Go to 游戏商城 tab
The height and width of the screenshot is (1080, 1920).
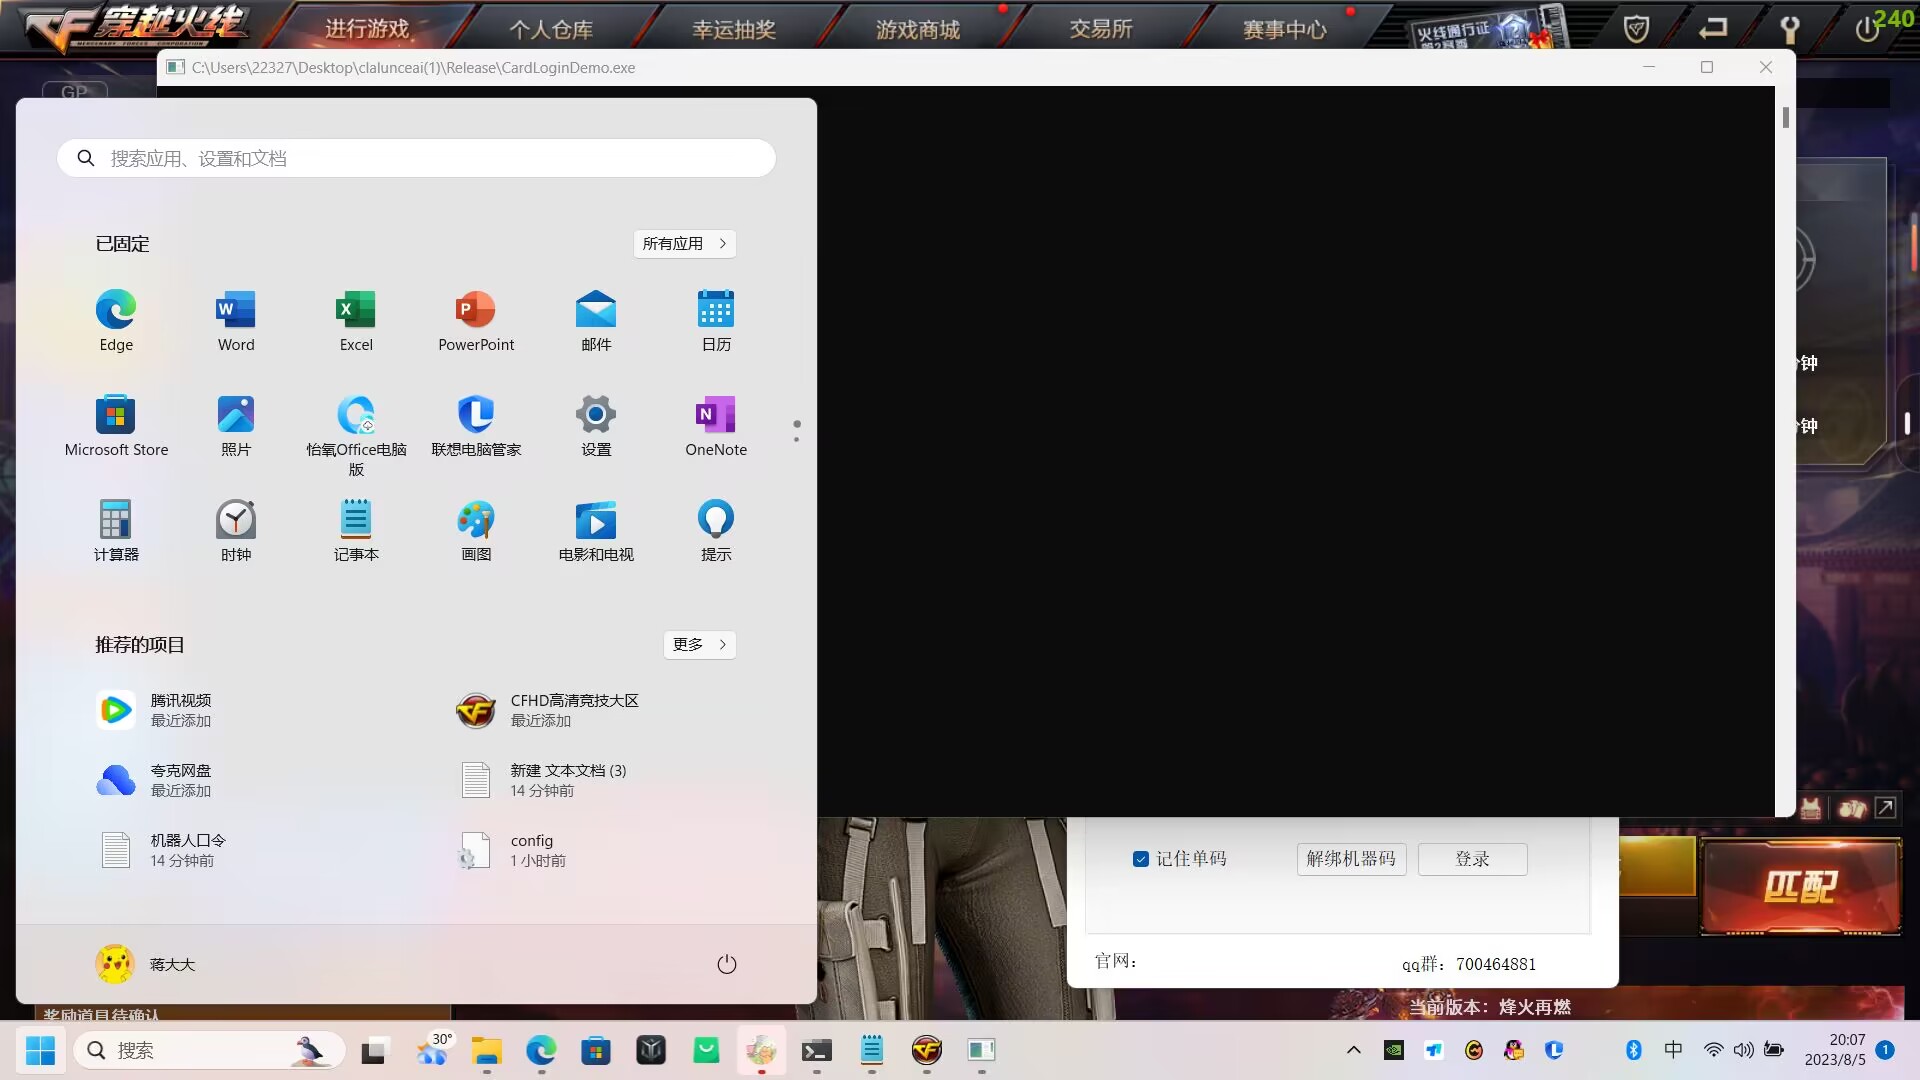pos(918,29)
